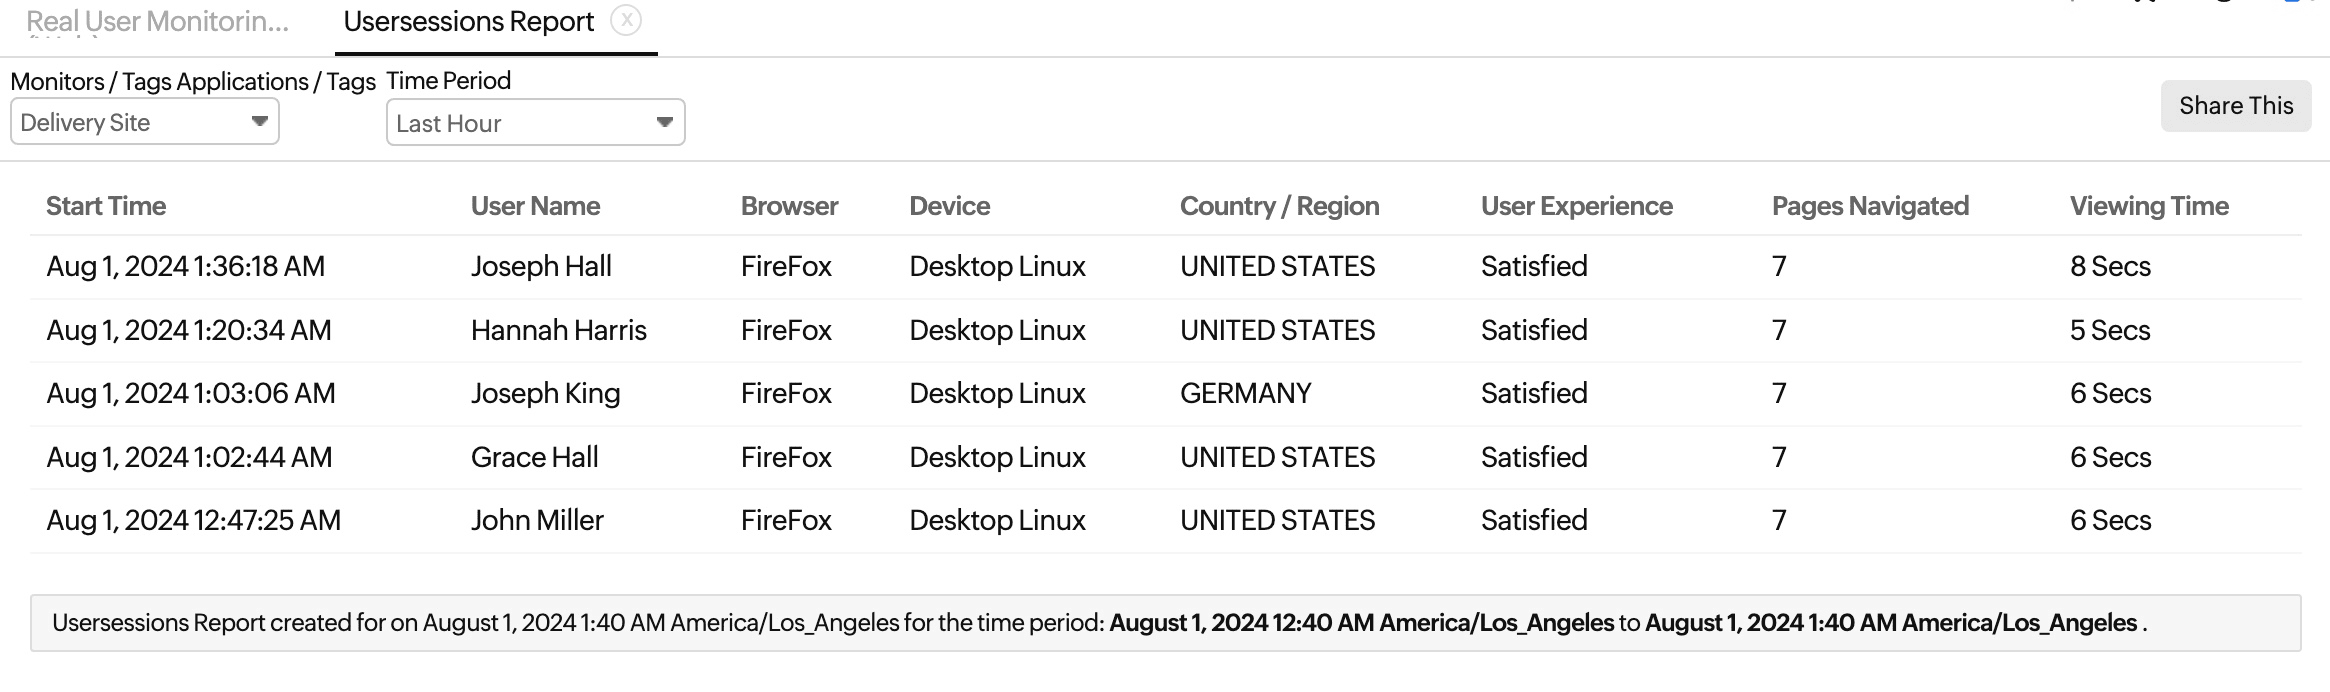
Task: Click the Pages Navigated column header
Action: point(1869,205)
